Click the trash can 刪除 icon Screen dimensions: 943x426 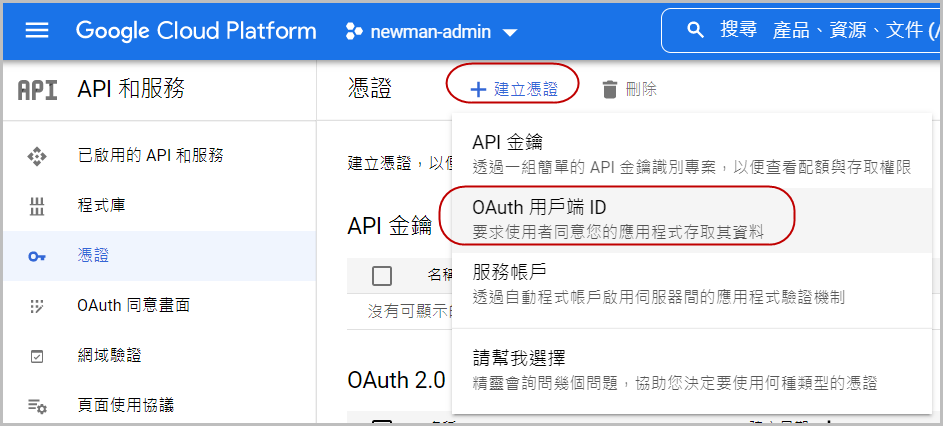pyautogui.click(x=610, y=89)
